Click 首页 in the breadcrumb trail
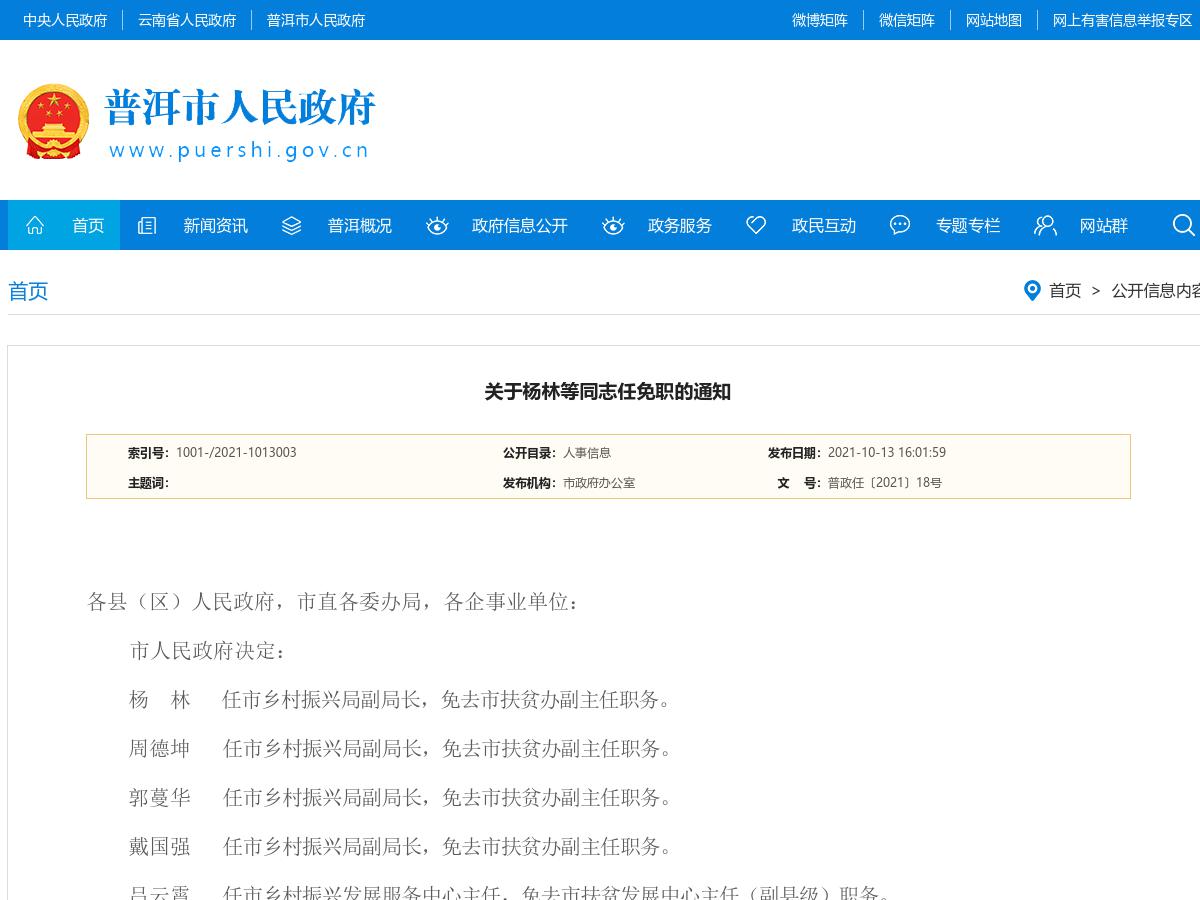Image resolution: width=1200 pixels, height=900 pixels. pyautogui.click(x=1065, y=290)
